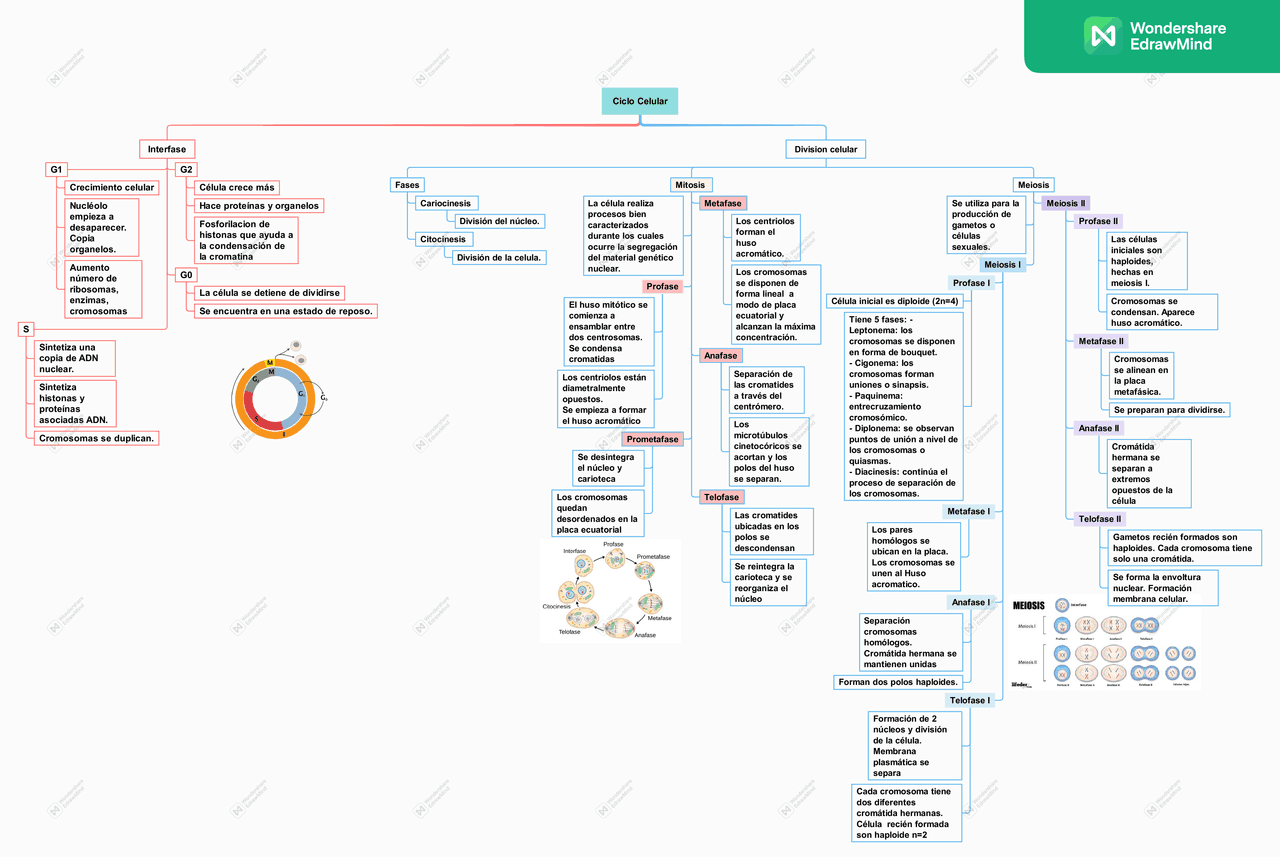Click "Forman dos polos haploides." node
Image resolution: width=1280 pixels, height=857 pixels.
click(898, 682)
